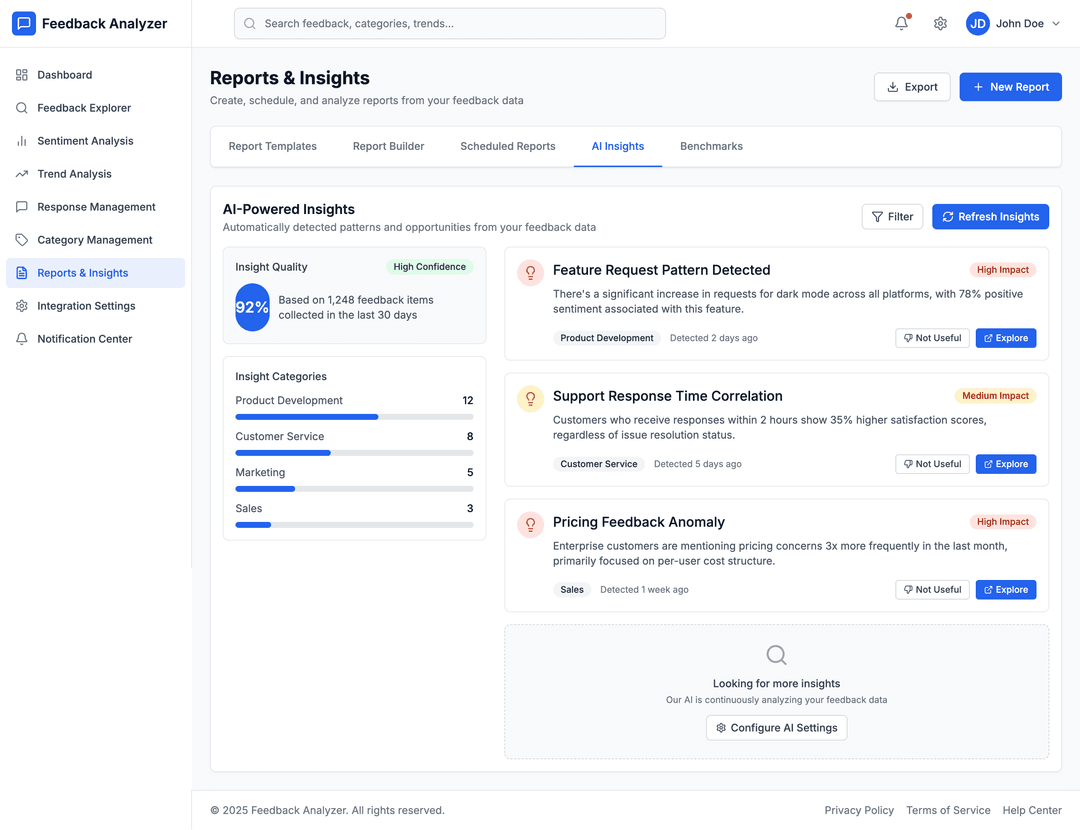This screenshot has width=1080, height=830.
Task: Click the feedback search field
Action: click(x=449, y=22)
